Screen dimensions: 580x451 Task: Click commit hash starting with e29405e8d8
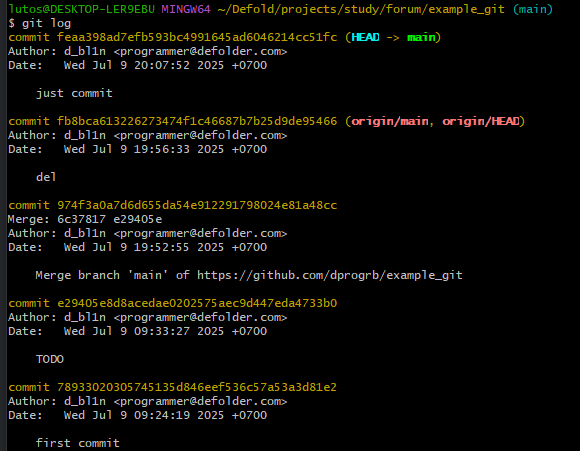click(197, 303)
